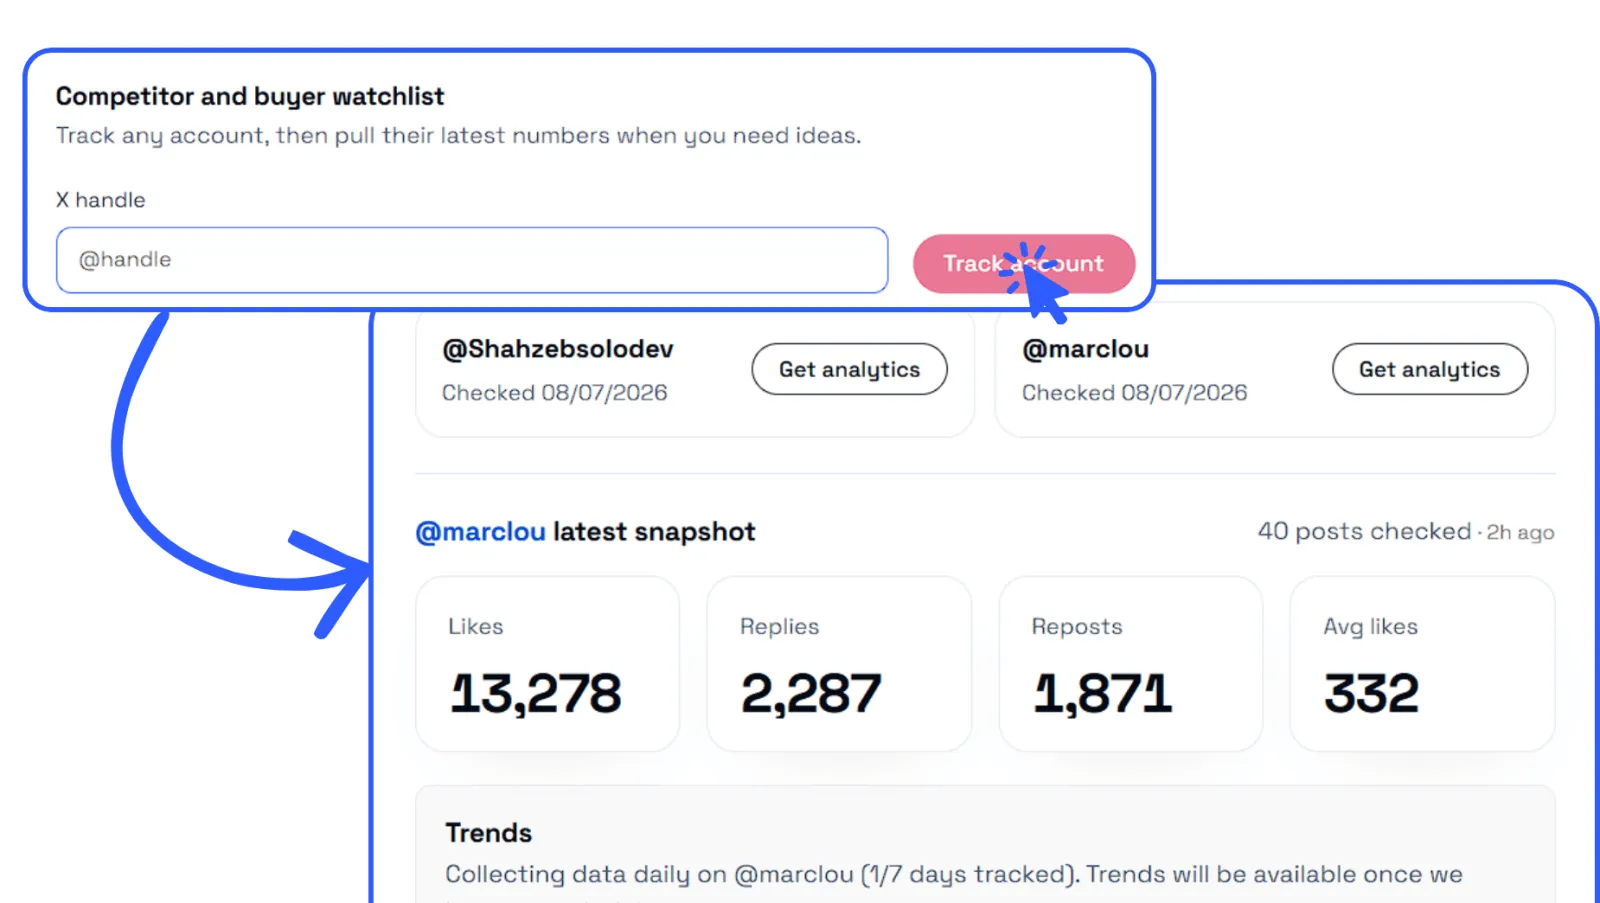Screen dimensions: 1600x903
Task: Select the @marclou account card
Action: pyautogui.click(x=1275, y=372)
